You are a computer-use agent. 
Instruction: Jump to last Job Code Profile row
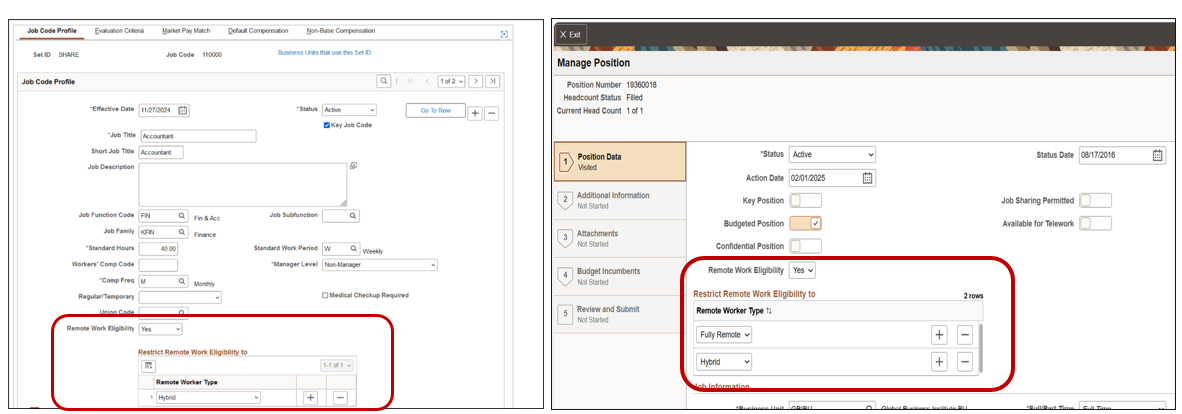[x=492, y=81]
